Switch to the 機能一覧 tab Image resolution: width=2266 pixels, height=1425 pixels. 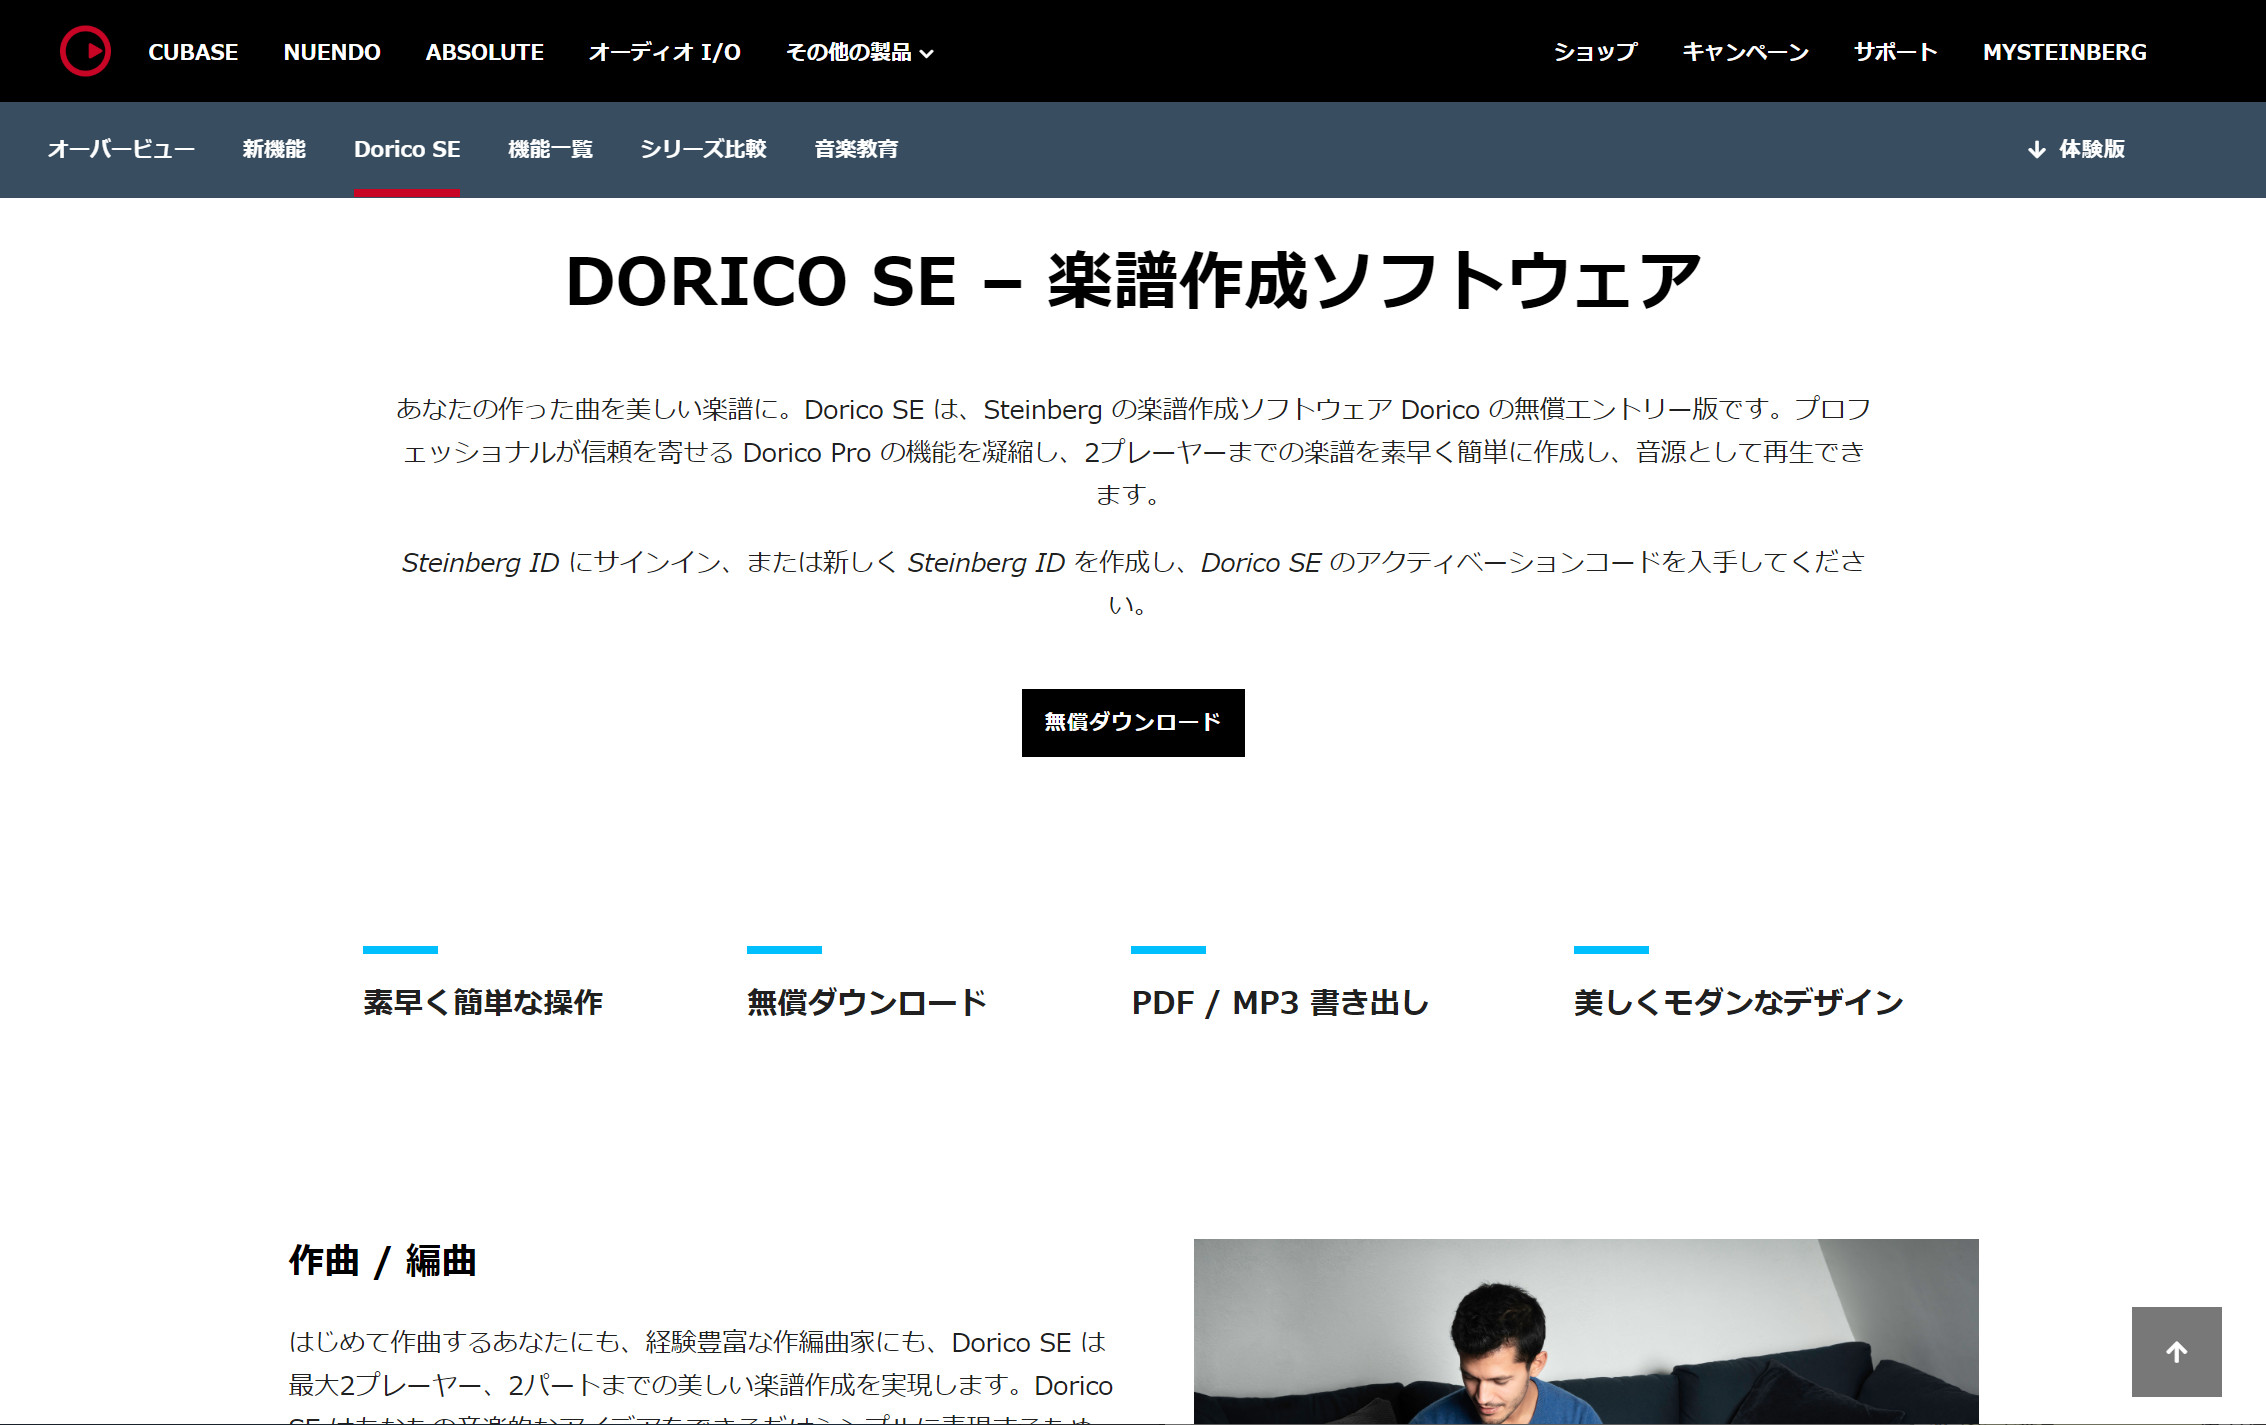(x=550, y=149)
